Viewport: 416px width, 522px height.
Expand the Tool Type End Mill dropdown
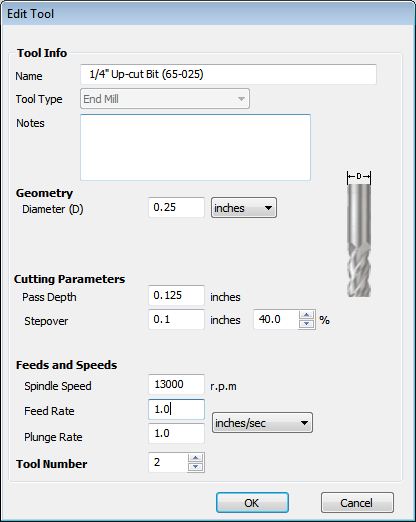click(x=165, y=99)
